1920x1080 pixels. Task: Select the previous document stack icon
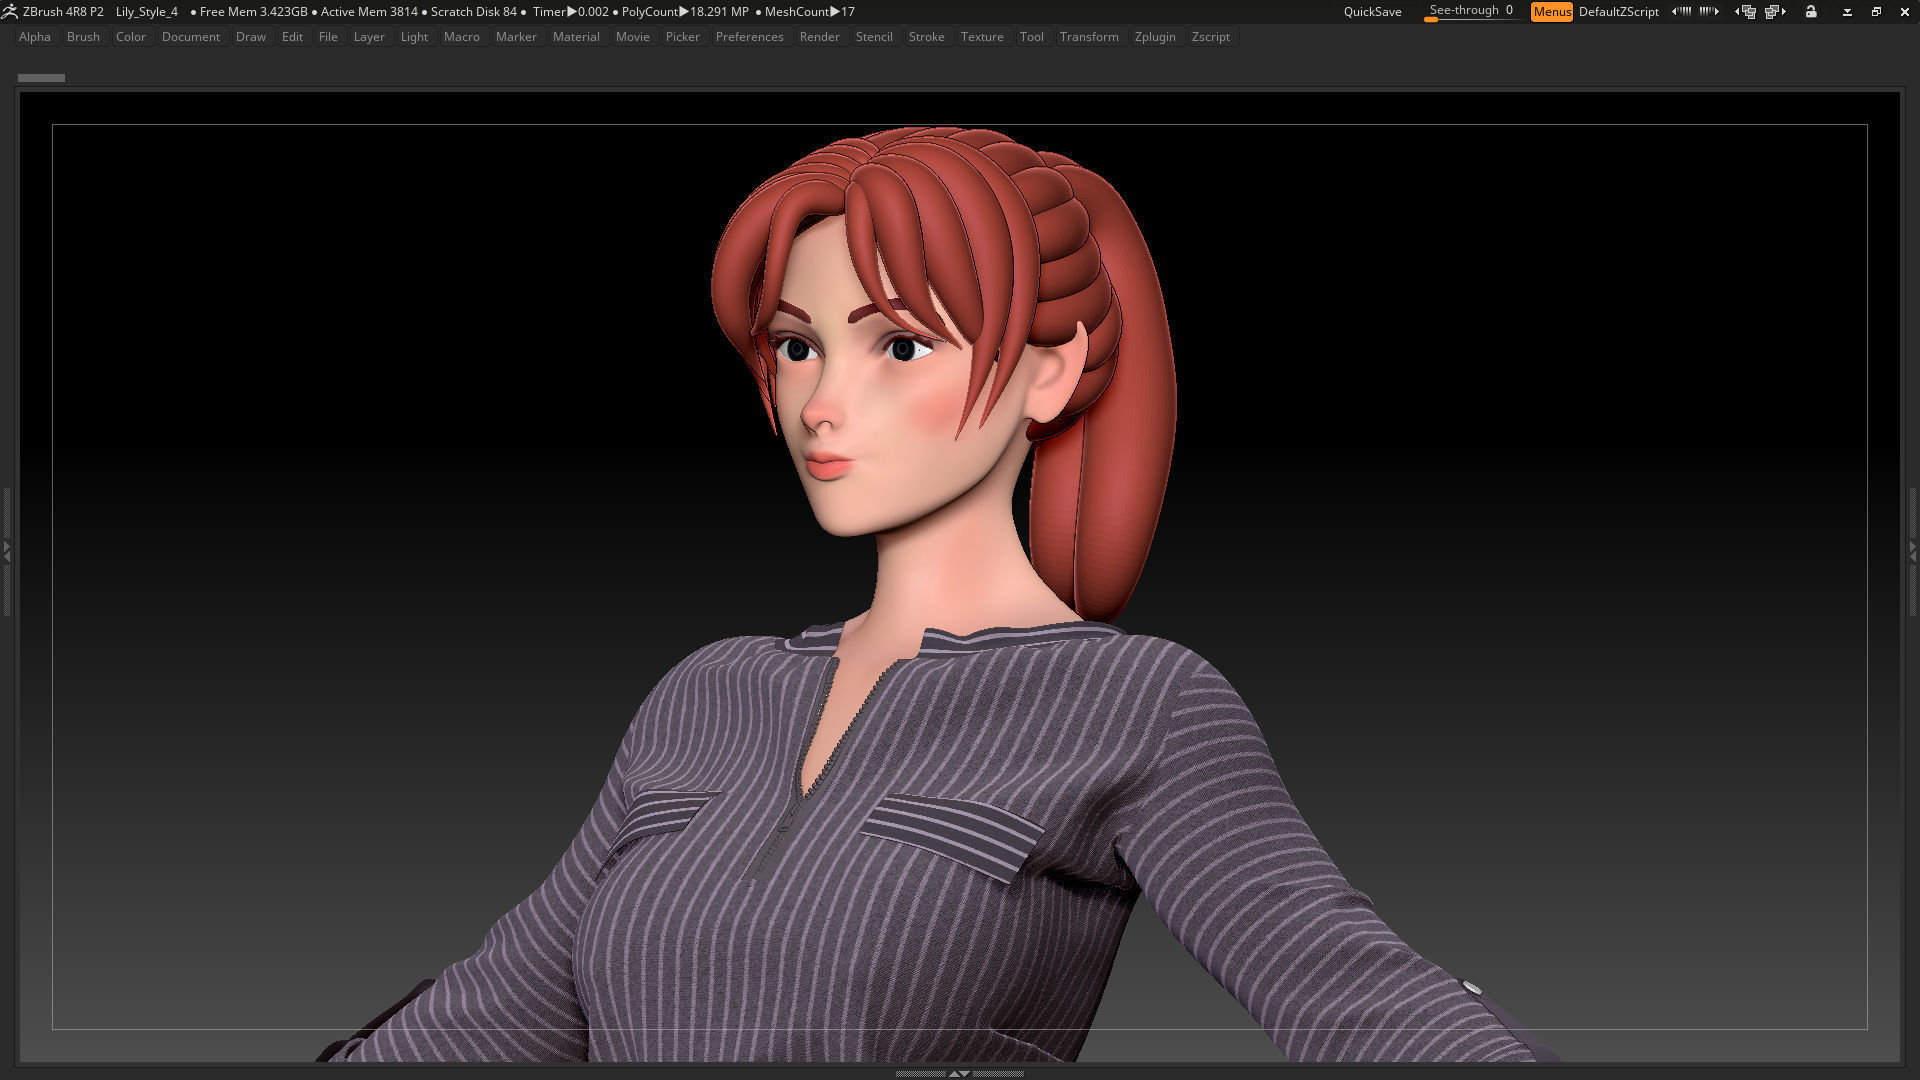coord(1746,11)
